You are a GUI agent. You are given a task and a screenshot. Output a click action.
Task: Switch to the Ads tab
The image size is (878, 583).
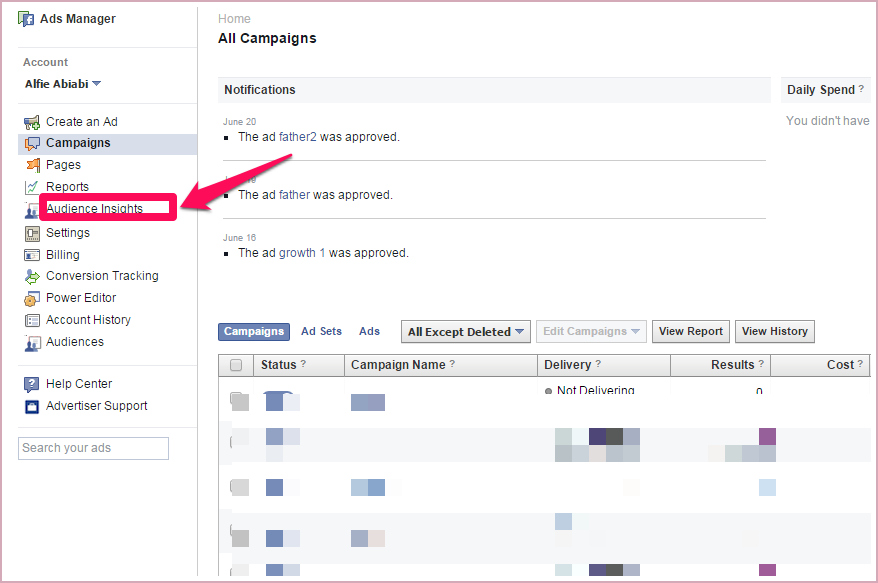point(369,331)
